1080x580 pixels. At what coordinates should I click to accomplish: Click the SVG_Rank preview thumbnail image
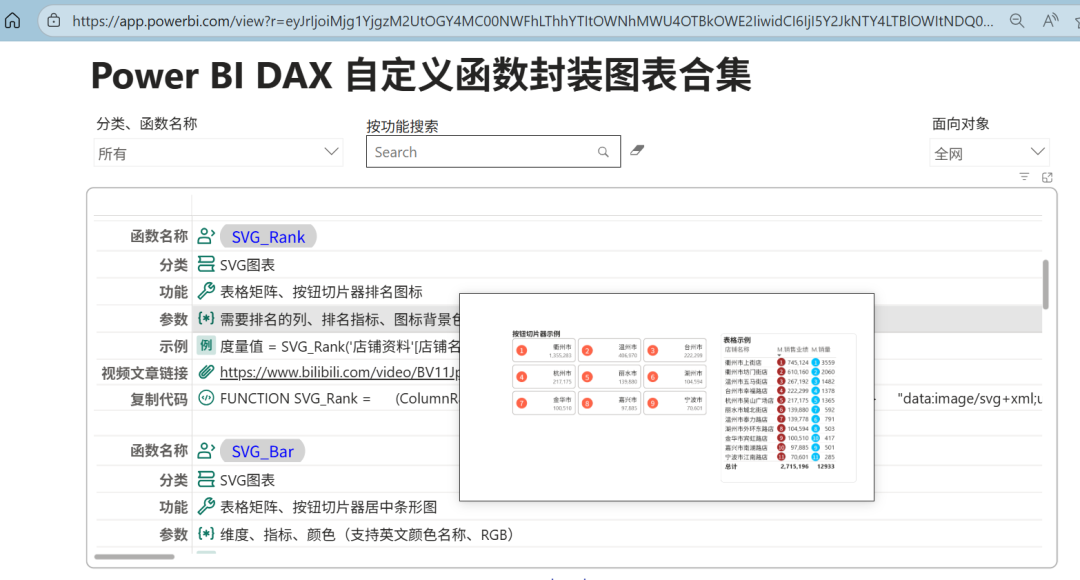pyautogui.click(x=667, y=397)
